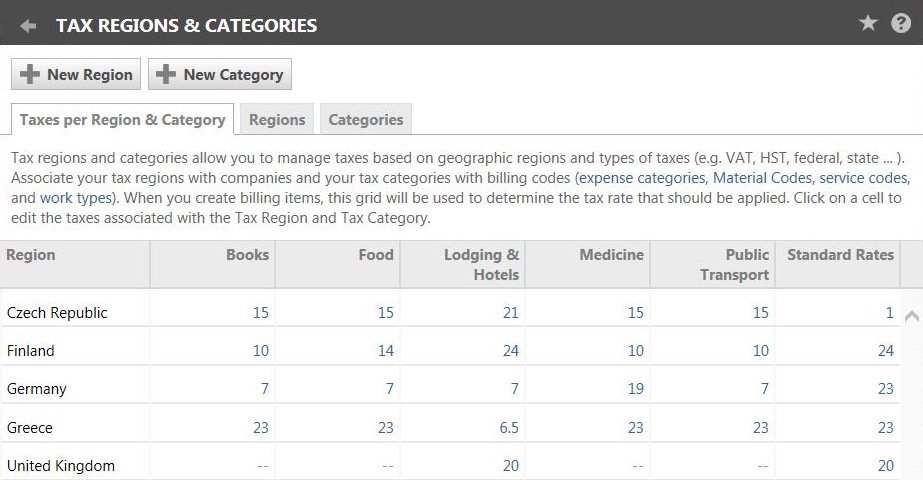
Task: Click the back arrow icon in header
Action: pos(28,25)
